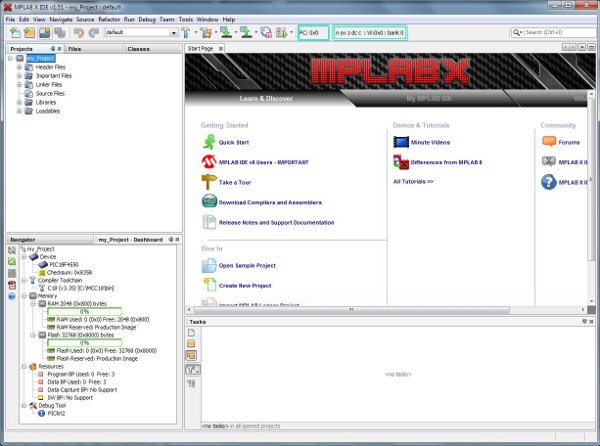Image resolution: width=600 pixels, height=446 pixels.
Task: Collapse the Memory node in Dashboard
Action: coord(24,296)
